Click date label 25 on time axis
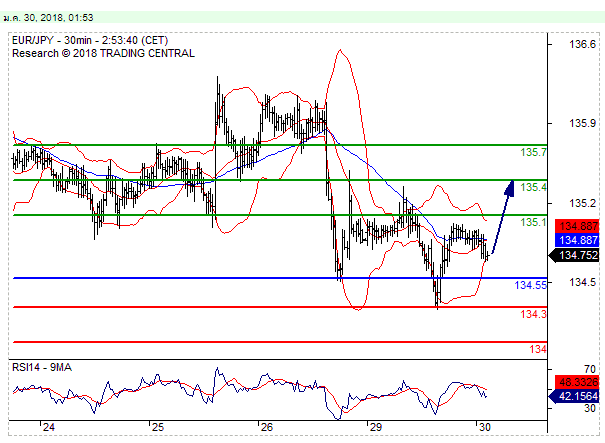The height and width of the screenshot is (443, 605). pos(158,427)
